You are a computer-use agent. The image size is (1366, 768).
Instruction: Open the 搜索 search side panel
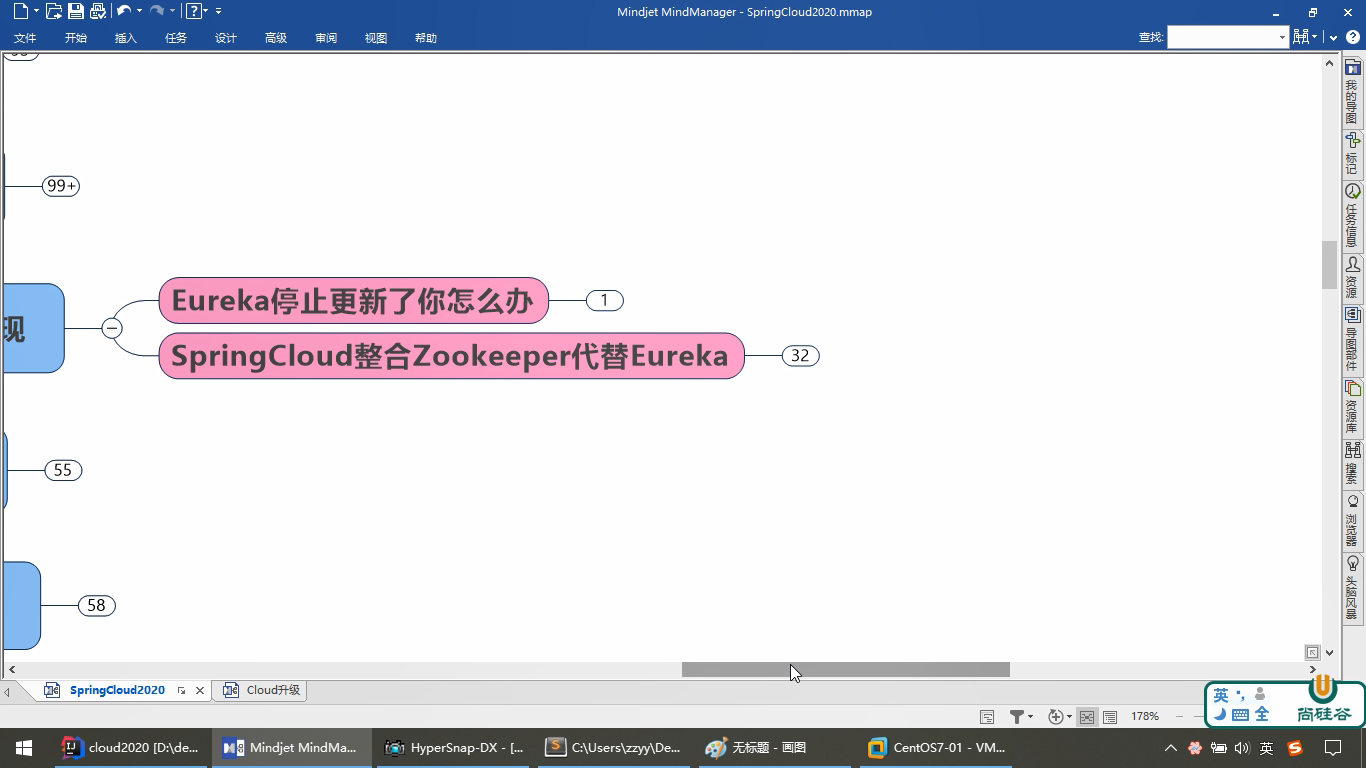click(1353, 464)
